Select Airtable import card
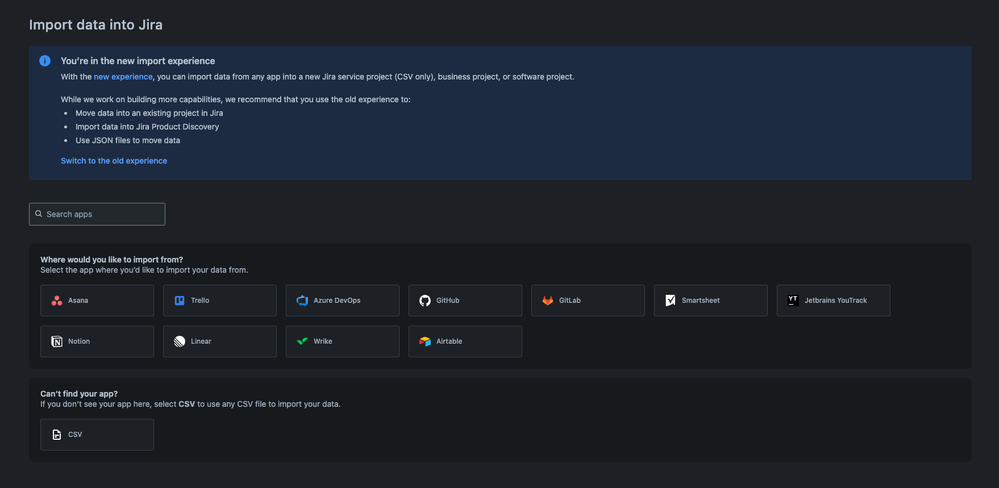 [x=465, y=341]
